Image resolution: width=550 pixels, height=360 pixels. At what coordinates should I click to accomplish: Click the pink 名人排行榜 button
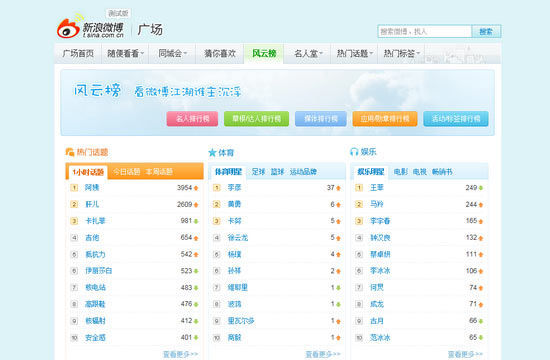coord(192,119)
